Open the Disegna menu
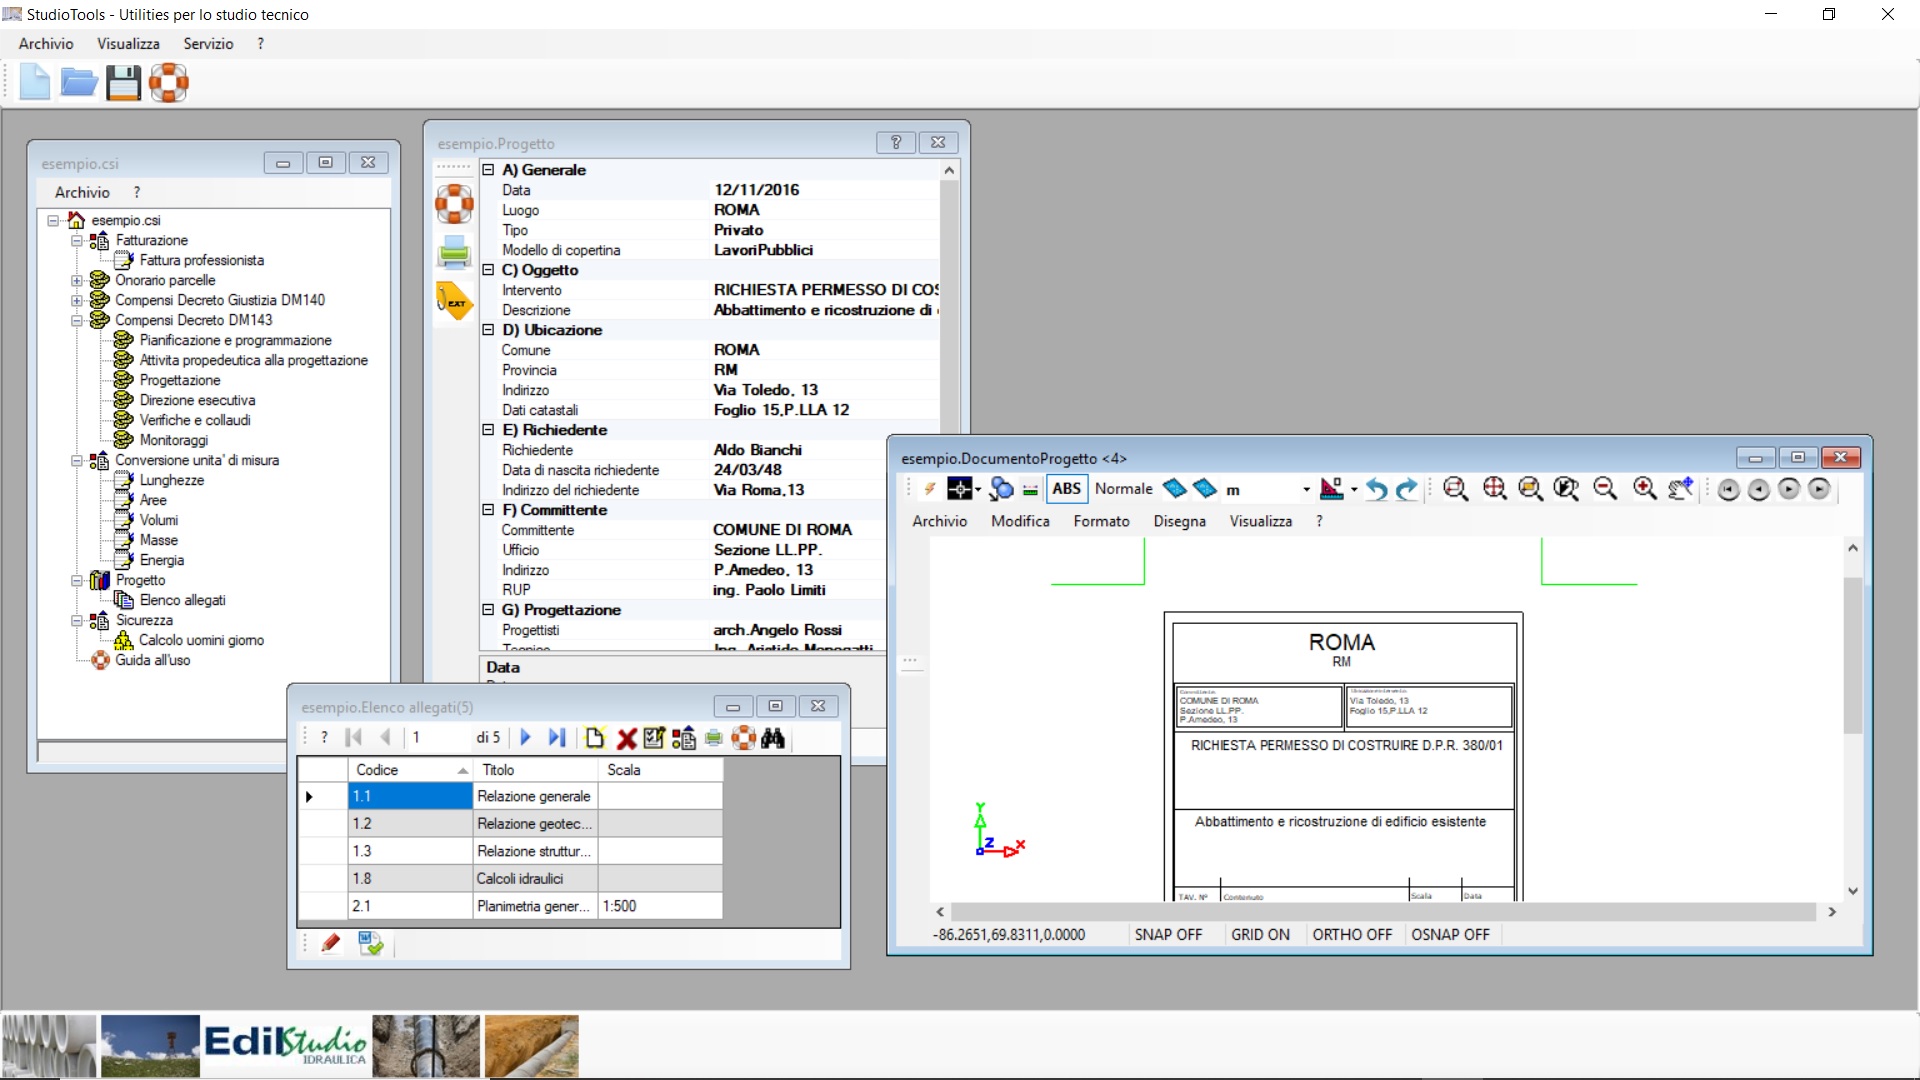 (1179, 521)
